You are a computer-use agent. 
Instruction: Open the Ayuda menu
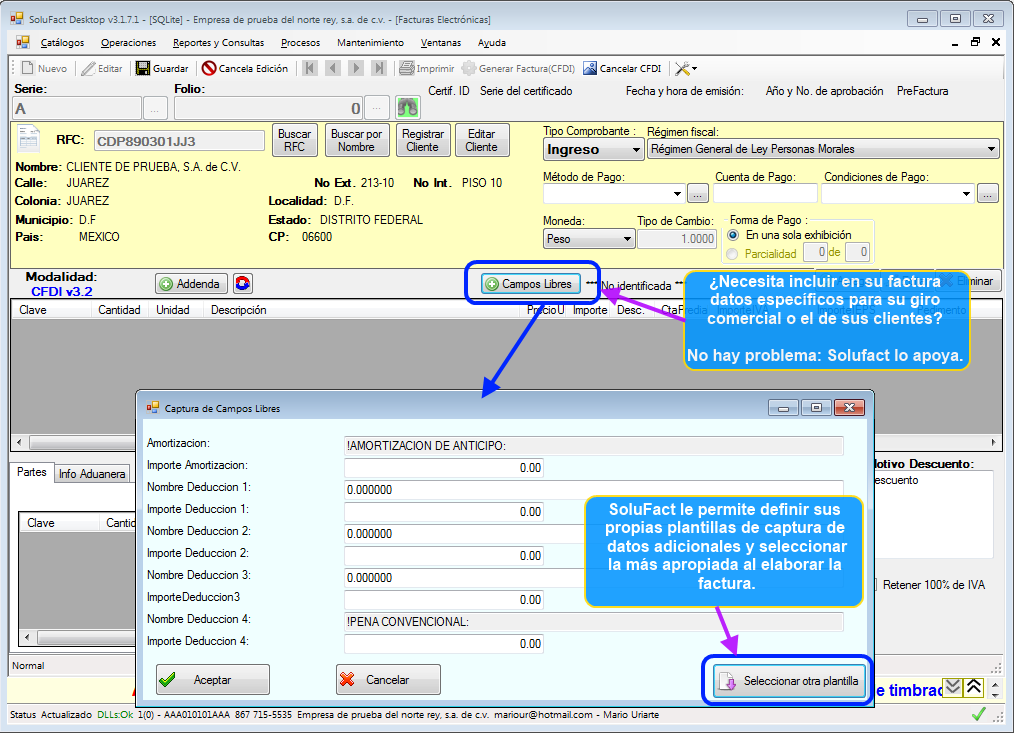pyautogui.click(x=491, y=43)
